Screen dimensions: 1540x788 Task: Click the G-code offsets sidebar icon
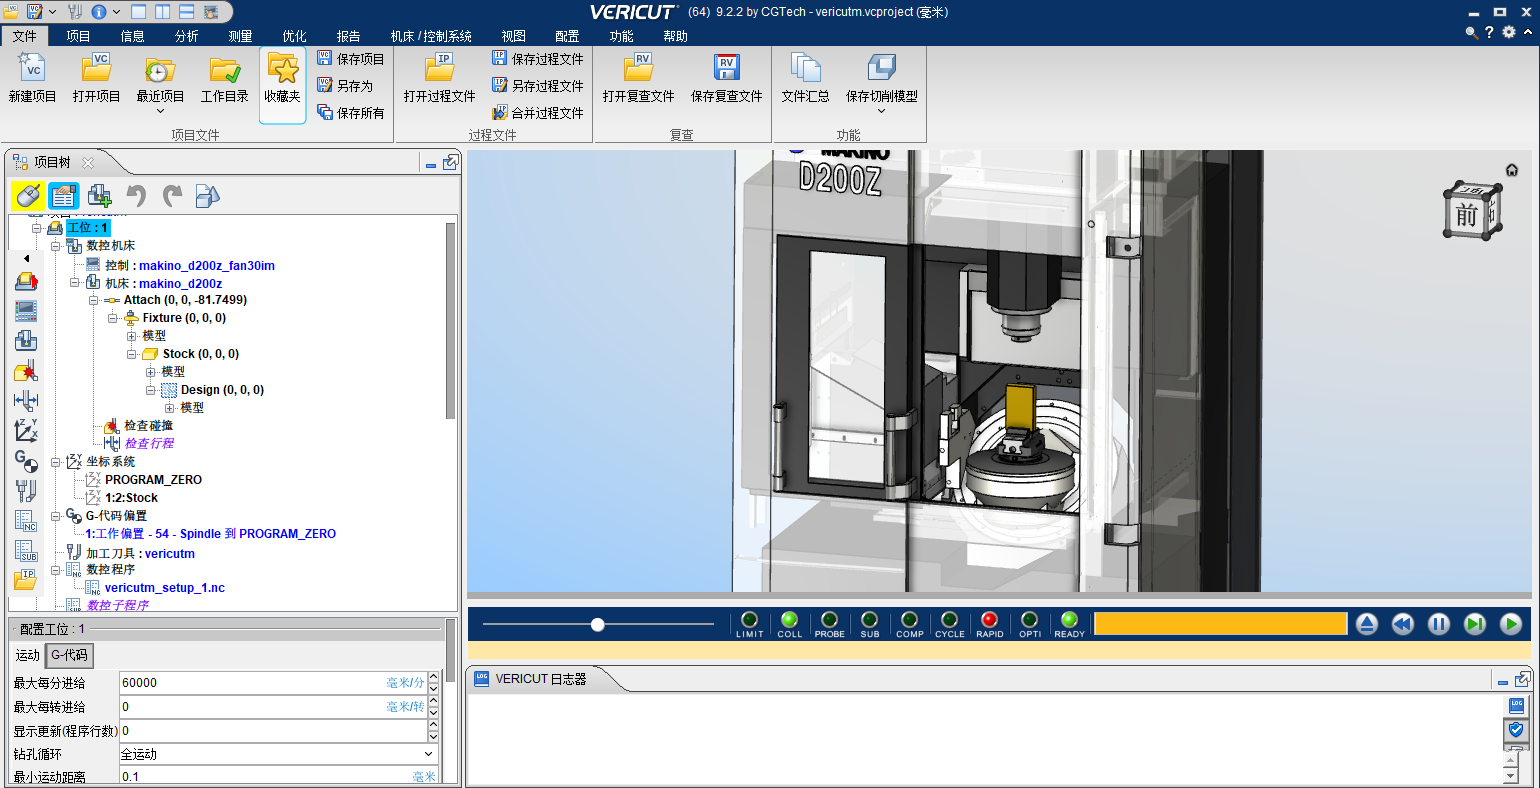[x=26, y=461]
